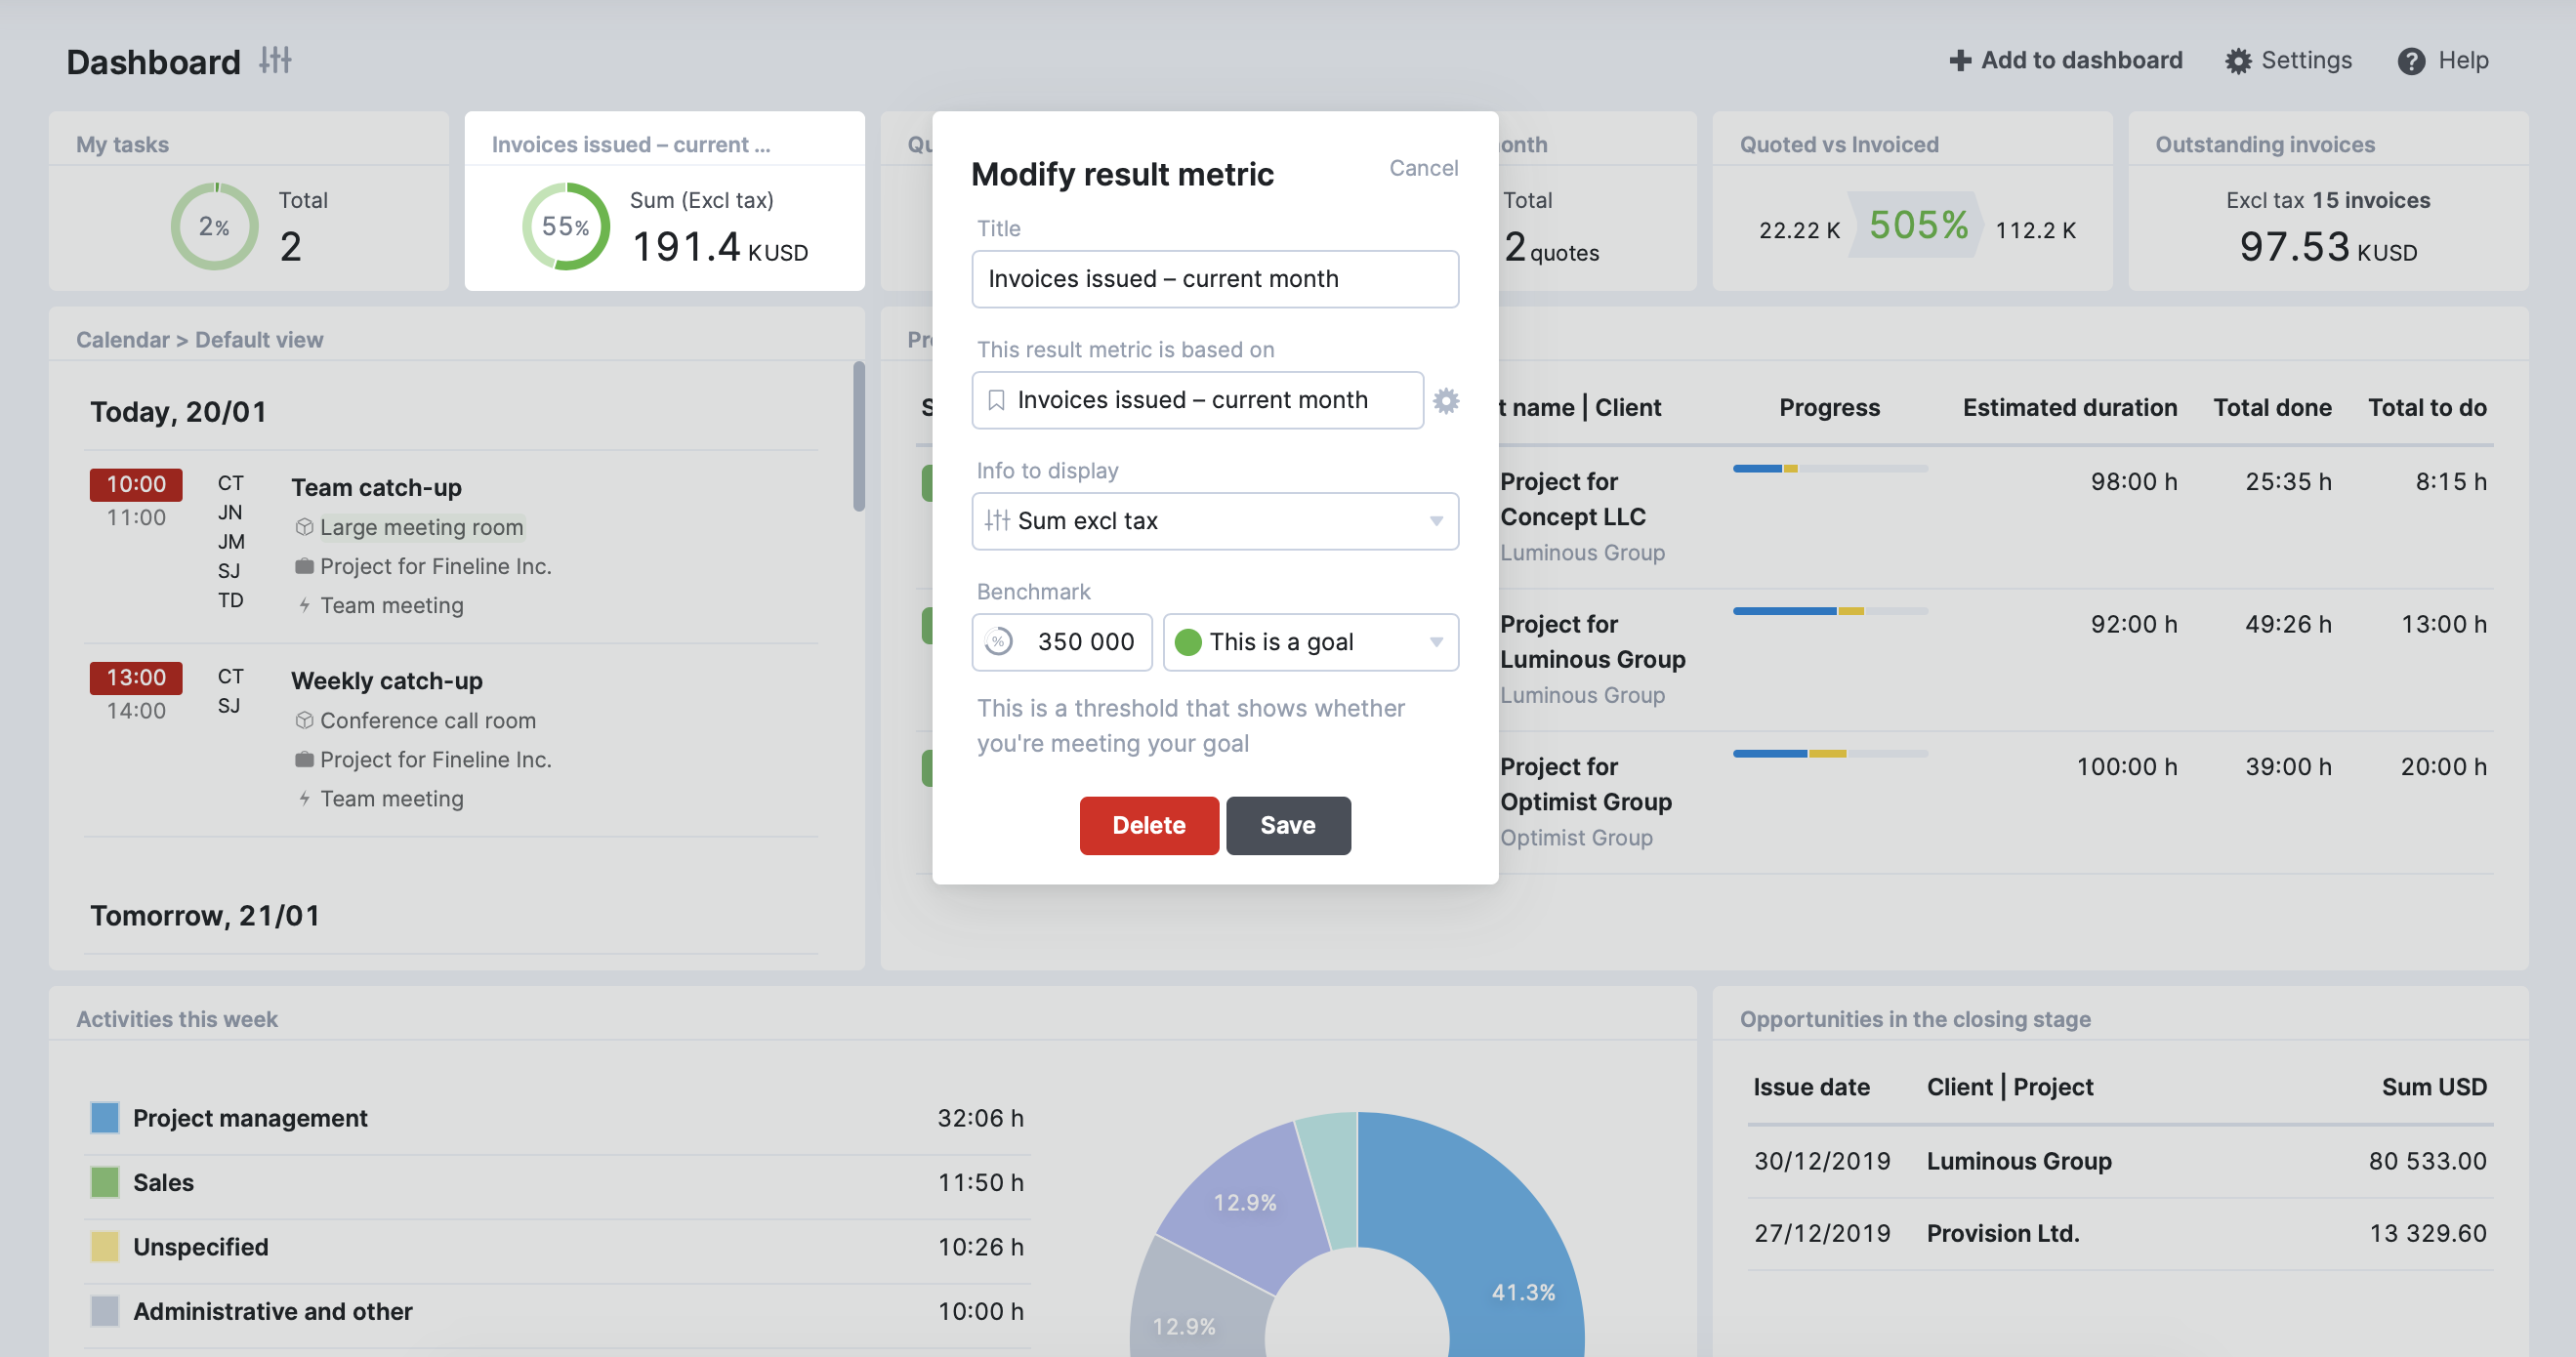Click Project management blue color swatch
This screenshot has width=2576, height=1357.
[x=104, y=1118]
